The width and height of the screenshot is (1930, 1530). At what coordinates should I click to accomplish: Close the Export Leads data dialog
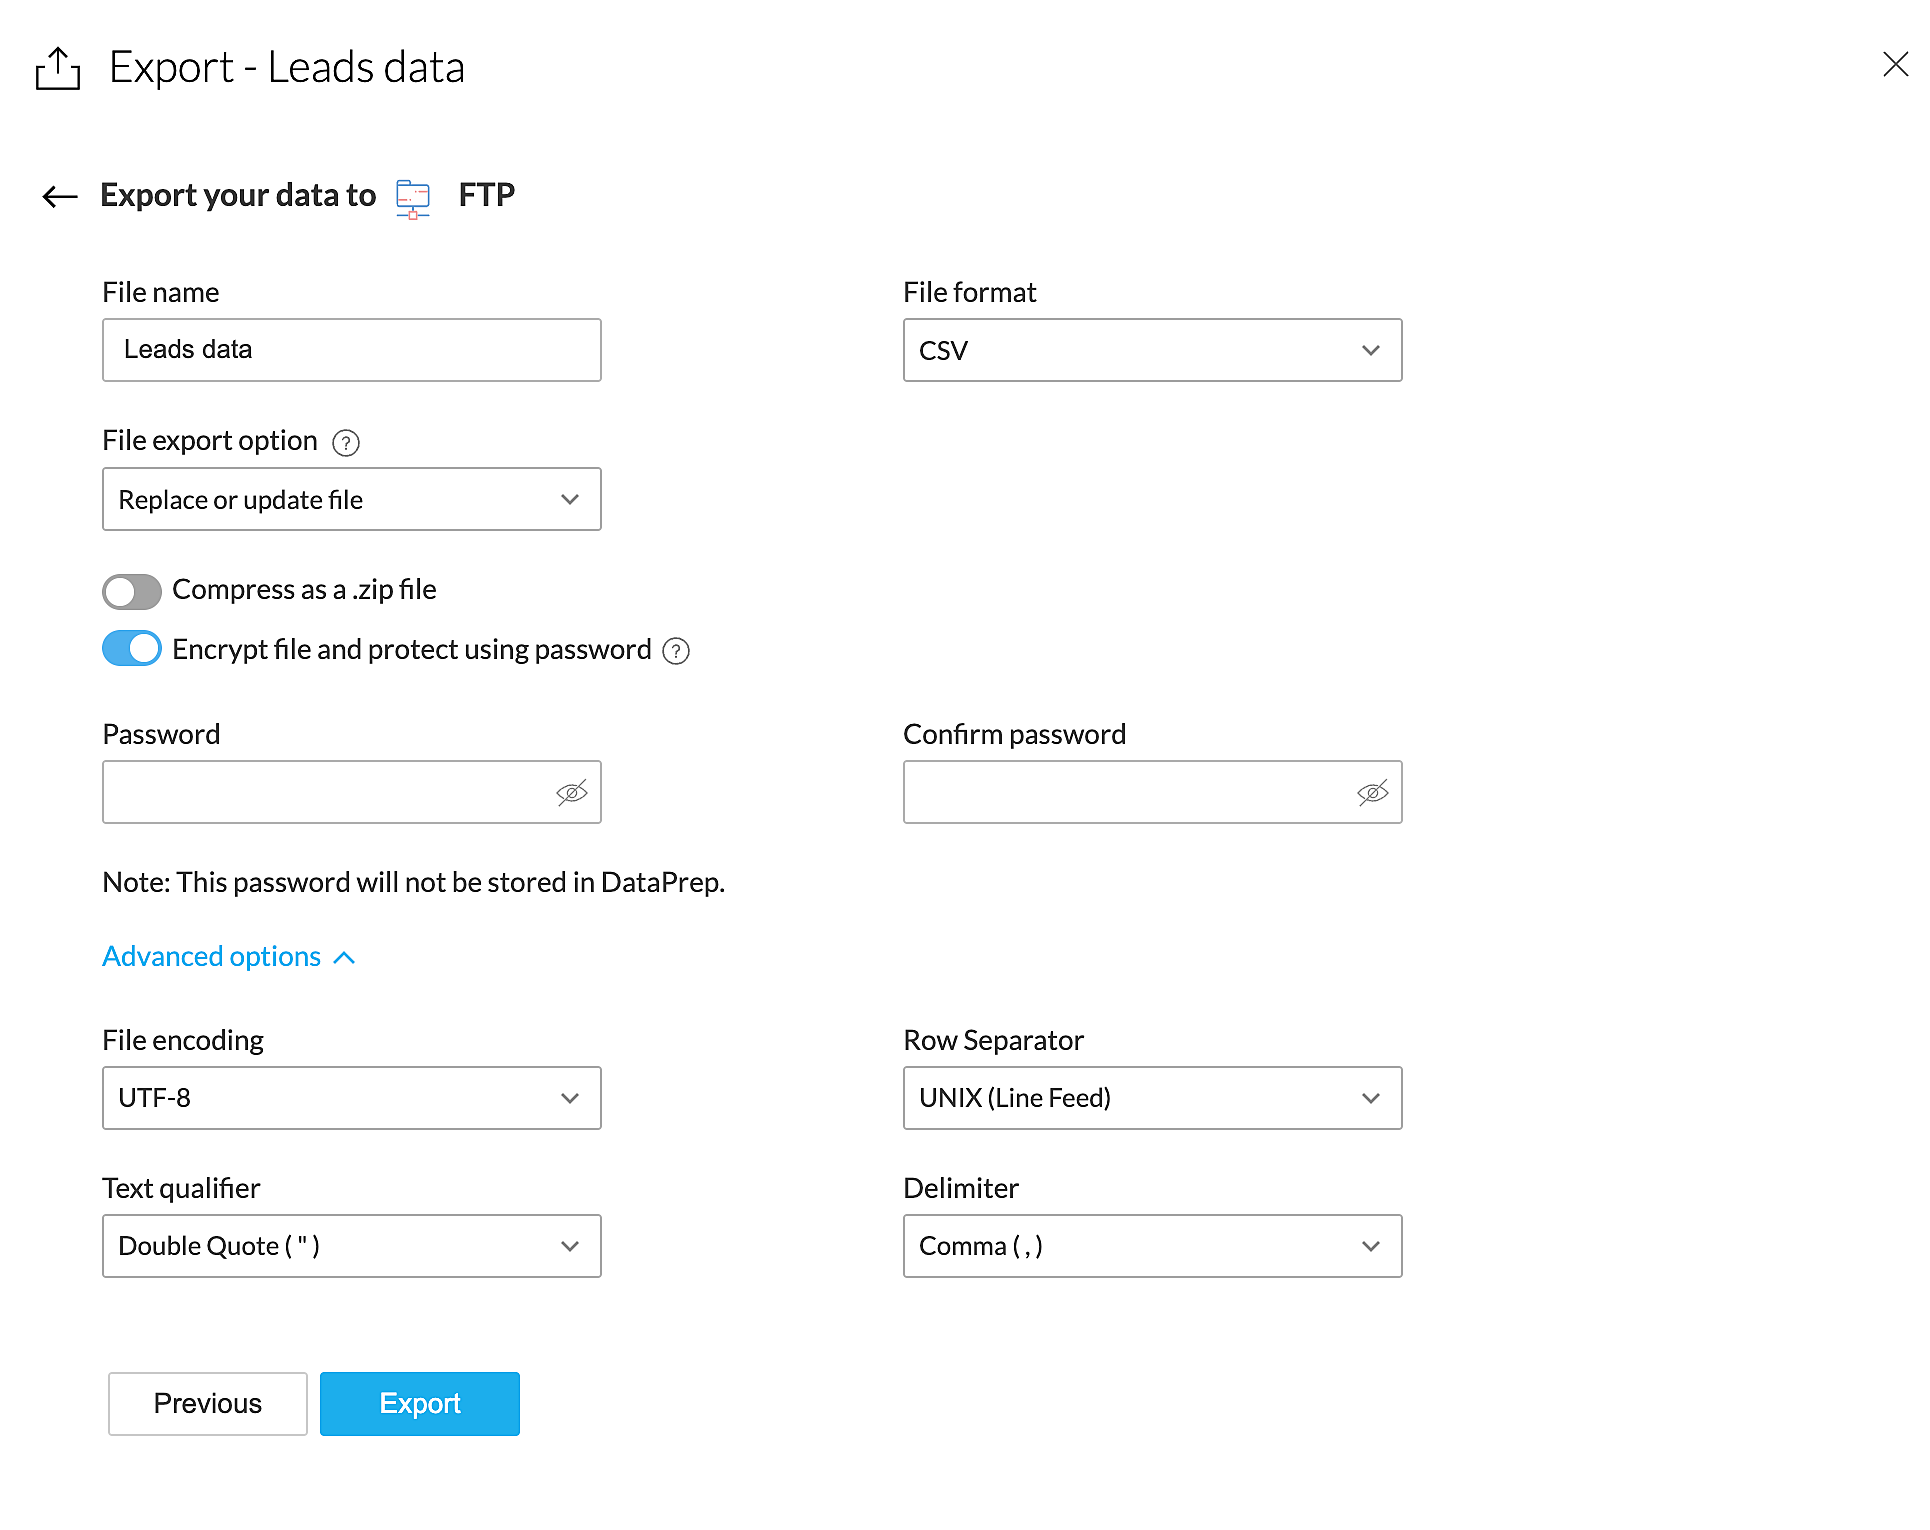pos(1894,65)
